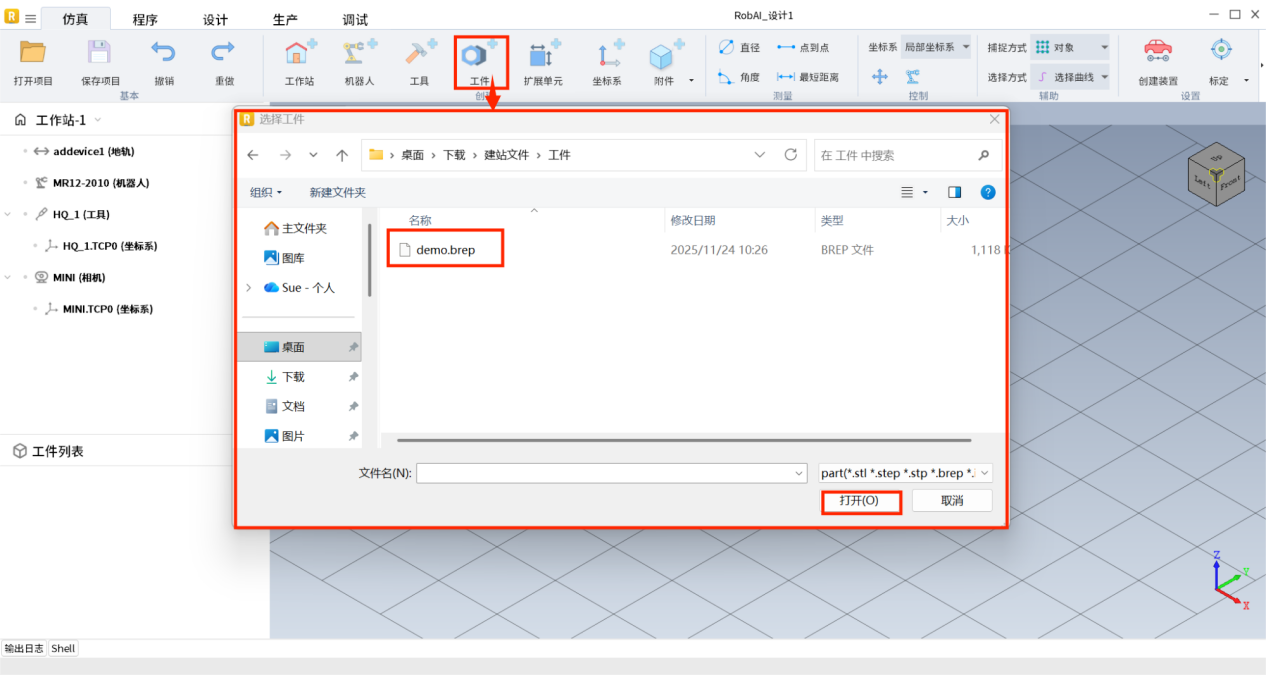
Task: Select the demo.brep file
Action: point(445,250)
